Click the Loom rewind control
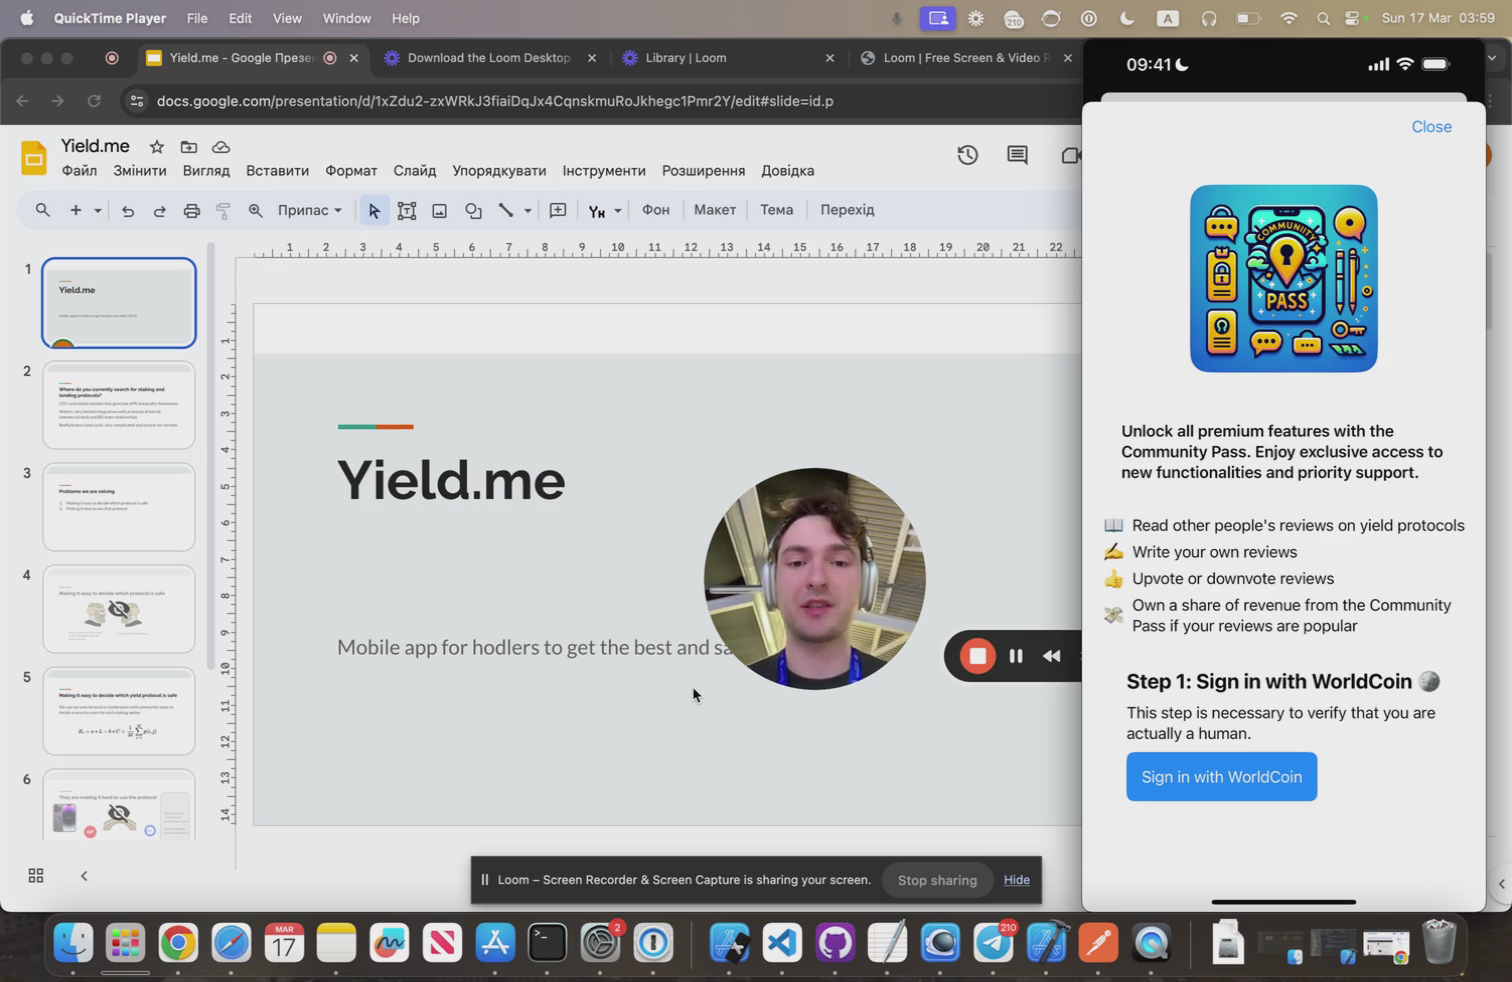 click(x=1052, y=656)
